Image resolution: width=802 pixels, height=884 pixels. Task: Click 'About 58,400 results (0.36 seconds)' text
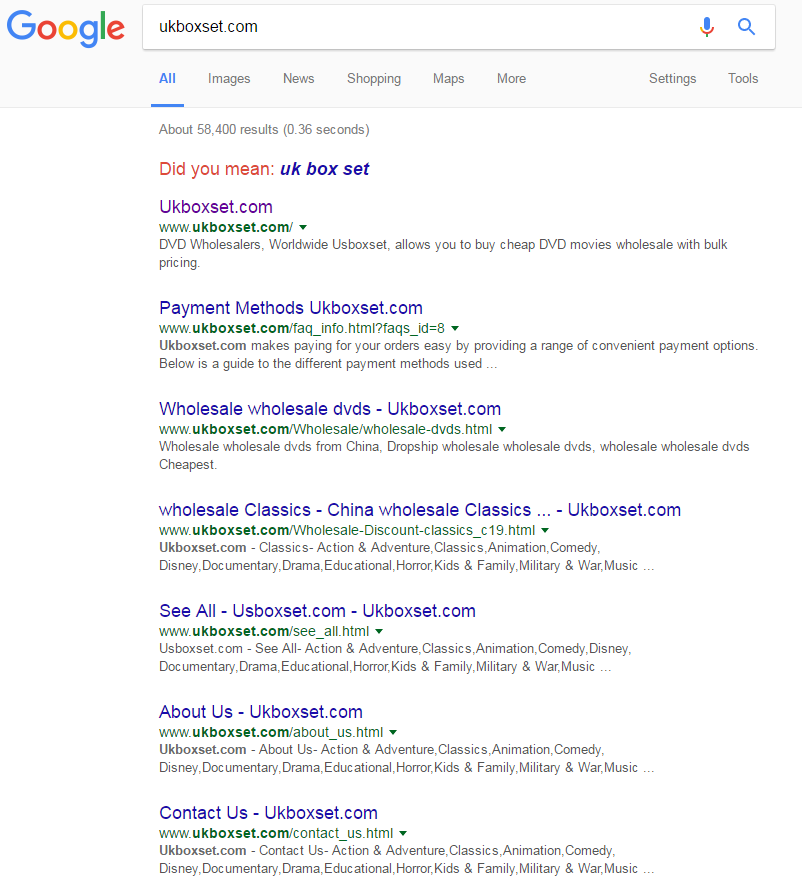264,130
